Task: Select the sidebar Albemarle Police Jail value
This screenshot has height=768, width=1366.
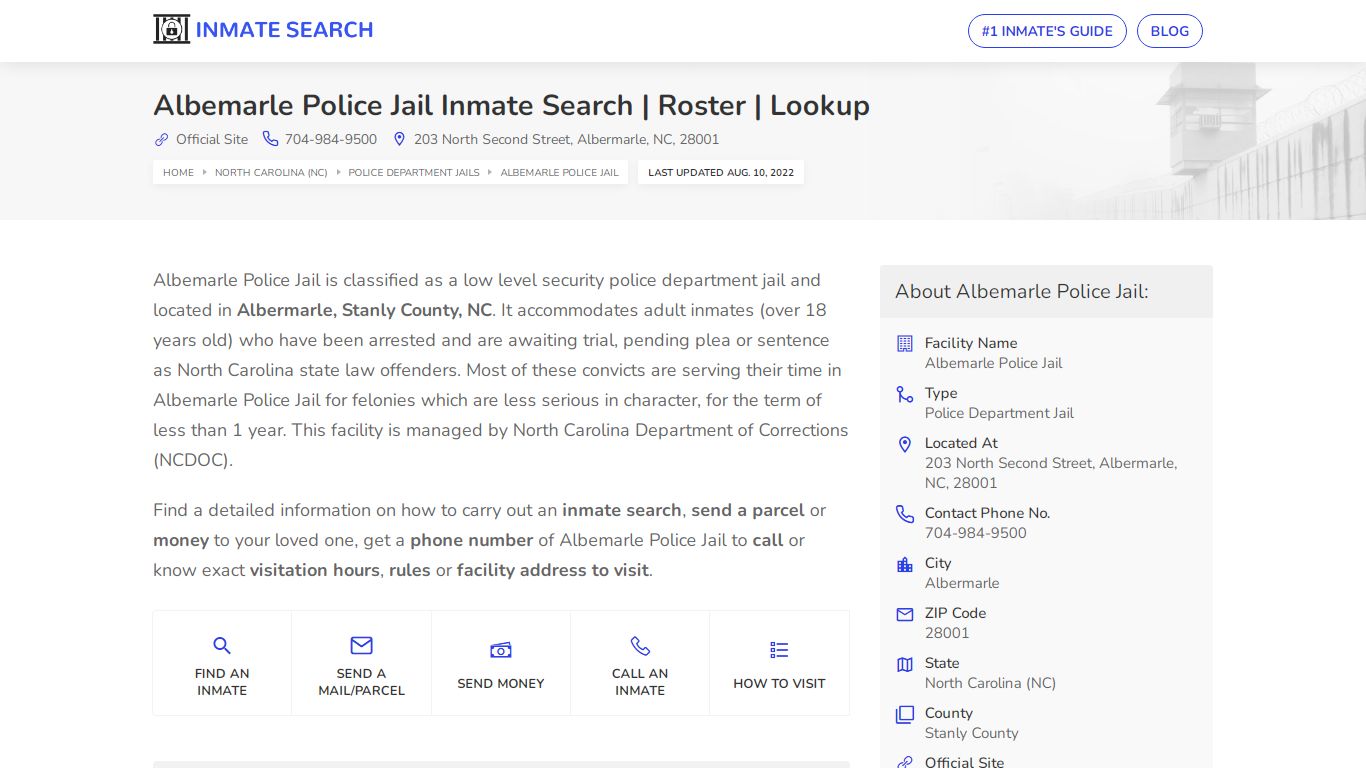Action: 993,363
